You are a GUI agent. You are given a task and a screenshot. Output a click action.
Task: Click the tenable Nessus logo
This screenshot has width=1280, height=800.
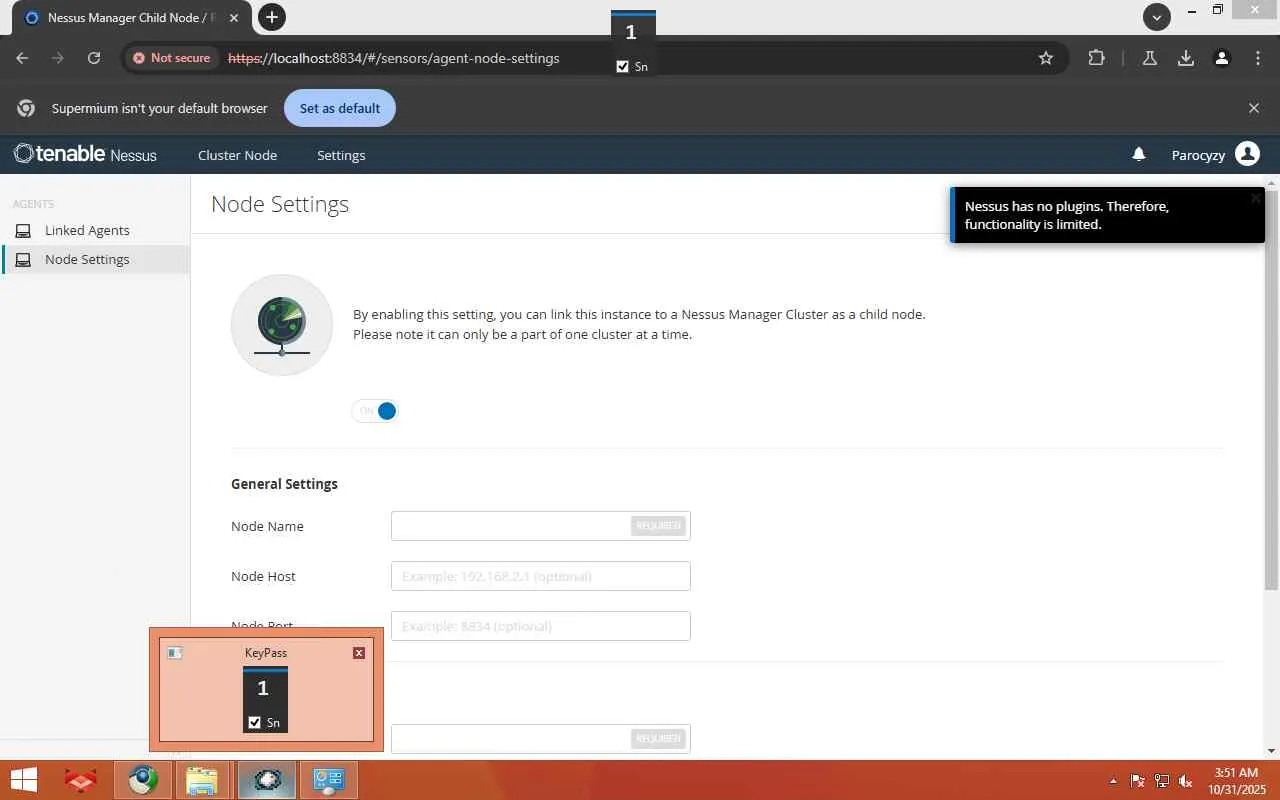pos(85,154)
